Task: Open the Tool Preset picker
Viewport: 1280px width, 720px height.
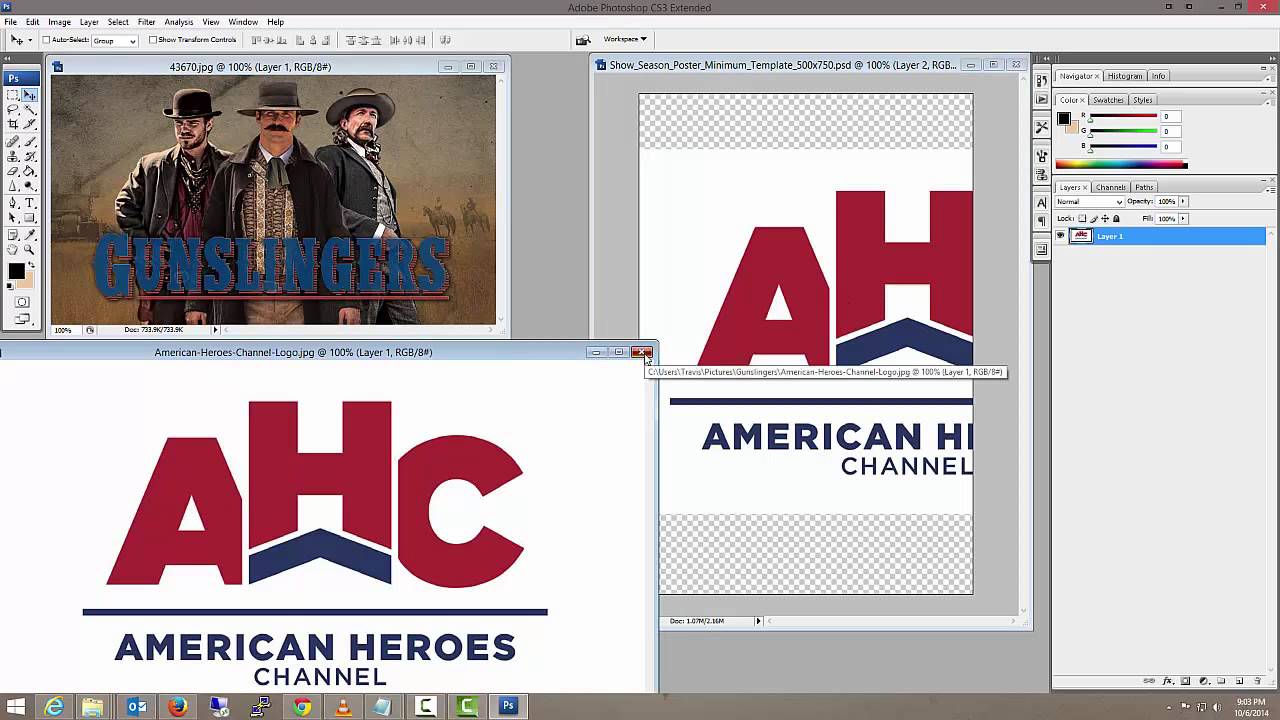Action: click(x=20, y=40)
